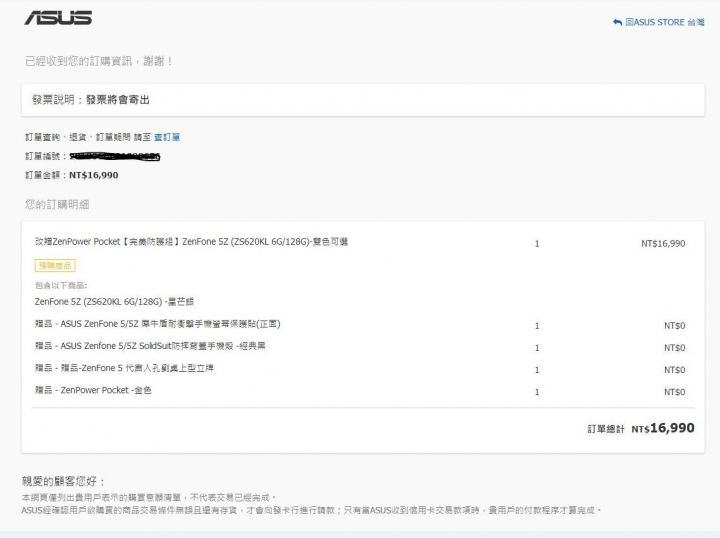Click quantity 1 on the bundle row
The width and height of the screenshot is (720, 538).
click(537, 244)
